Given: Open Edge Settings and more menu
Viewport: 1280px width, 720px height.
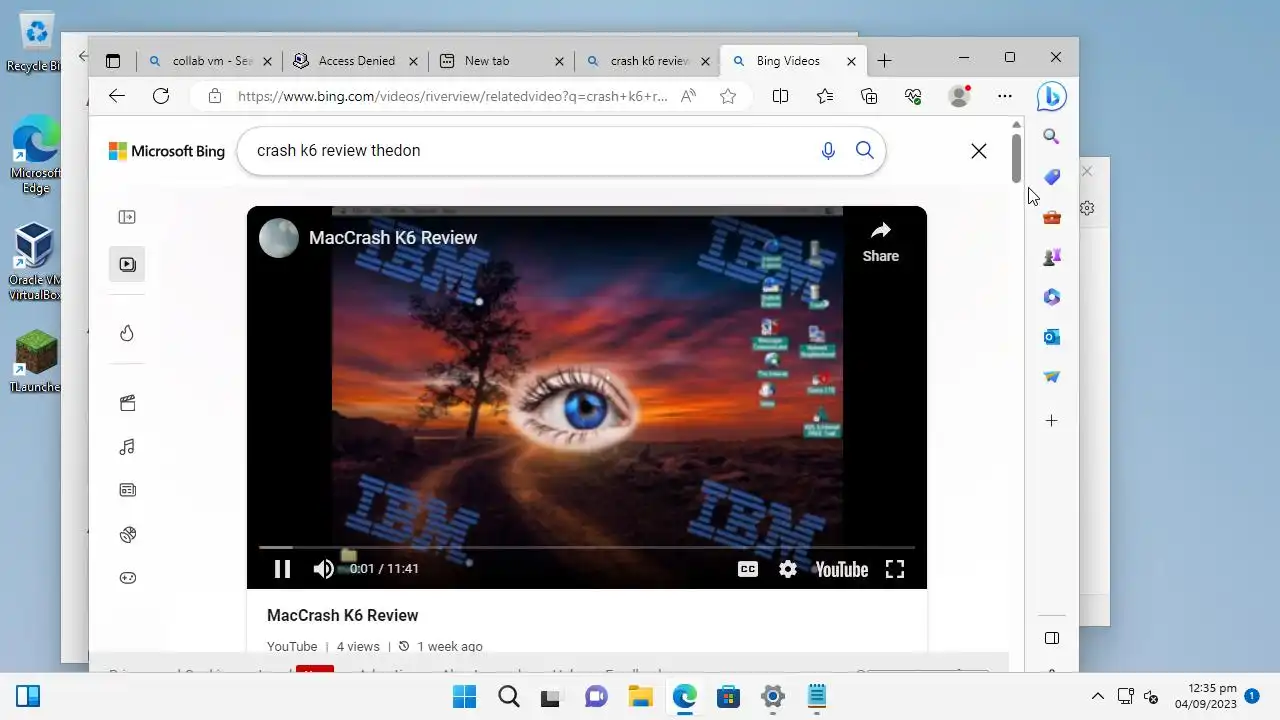Looking at the screenshot, I should coord(1005,96).
